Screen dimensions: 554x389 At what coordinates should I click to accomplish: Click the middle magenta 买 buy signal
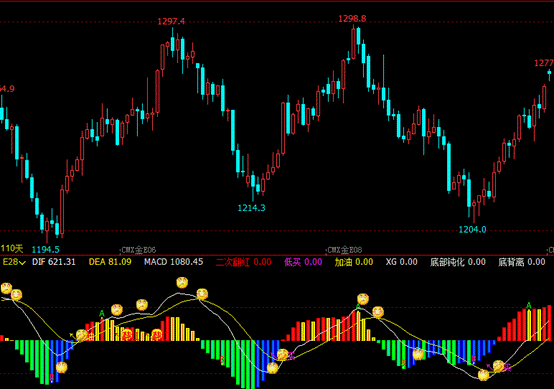coord(291,356)
